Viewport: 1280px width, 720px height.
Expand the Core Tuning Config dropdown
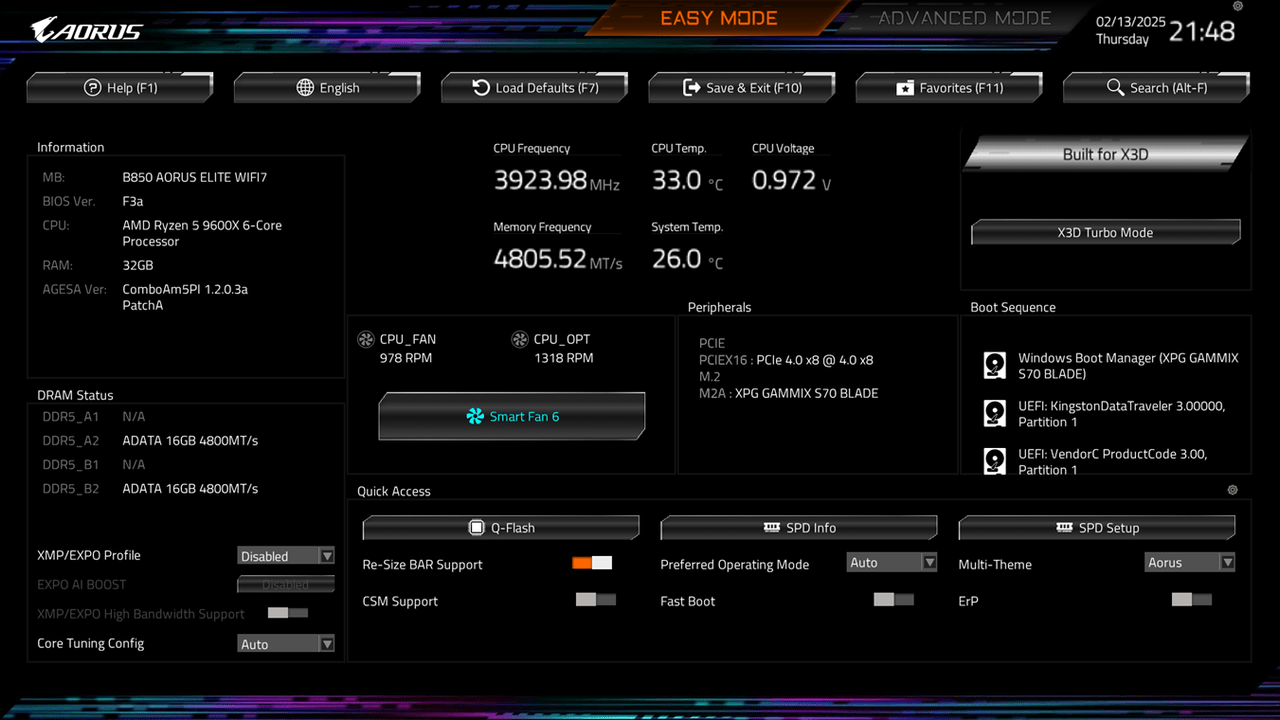[x=286, y=643]
